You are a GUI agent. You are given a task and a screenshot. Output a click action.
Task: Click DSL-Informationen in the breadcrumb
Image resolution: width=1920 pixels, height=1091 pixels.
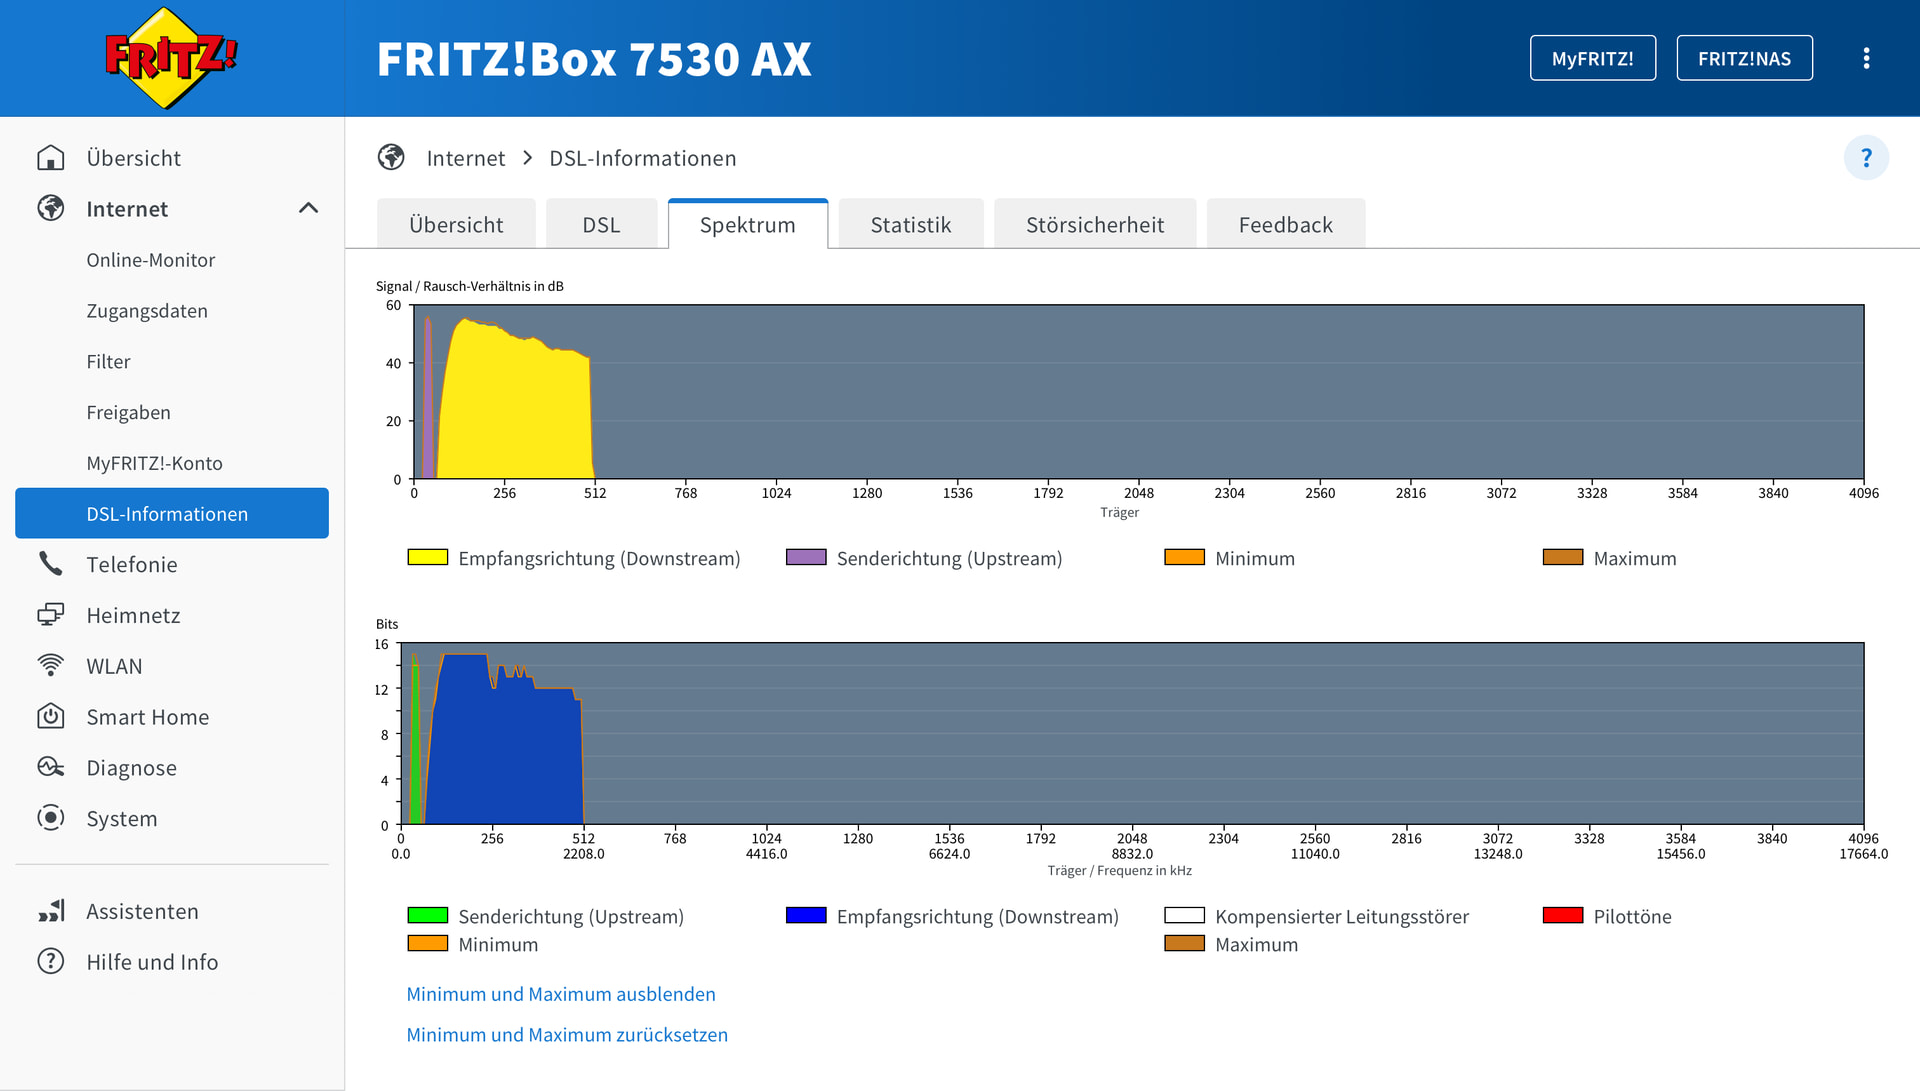point(643,158)
